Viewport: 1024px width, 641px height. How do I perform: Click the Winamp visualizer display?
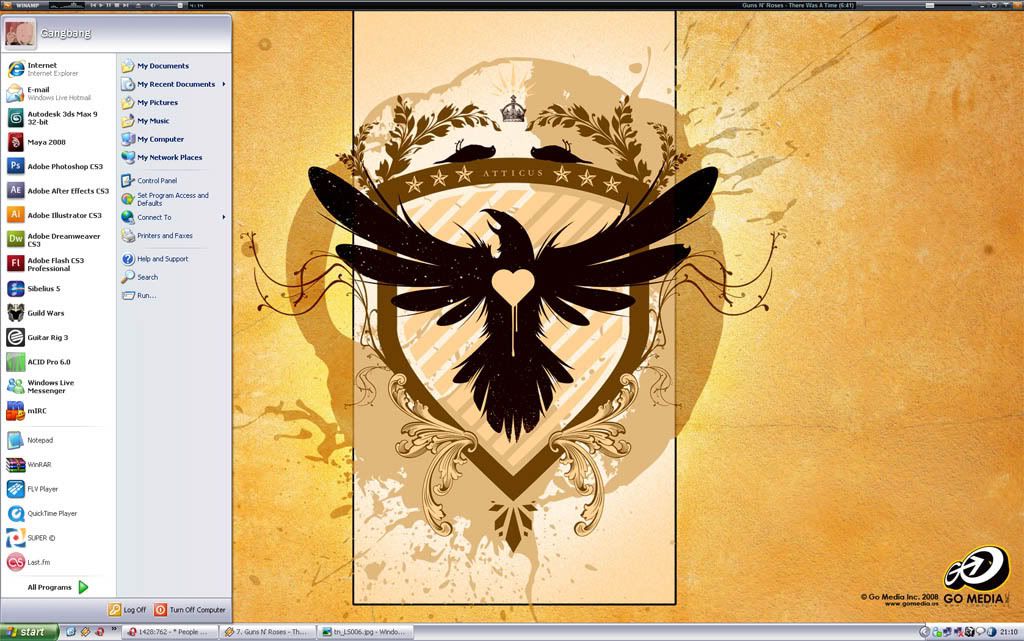pos(67,5)
